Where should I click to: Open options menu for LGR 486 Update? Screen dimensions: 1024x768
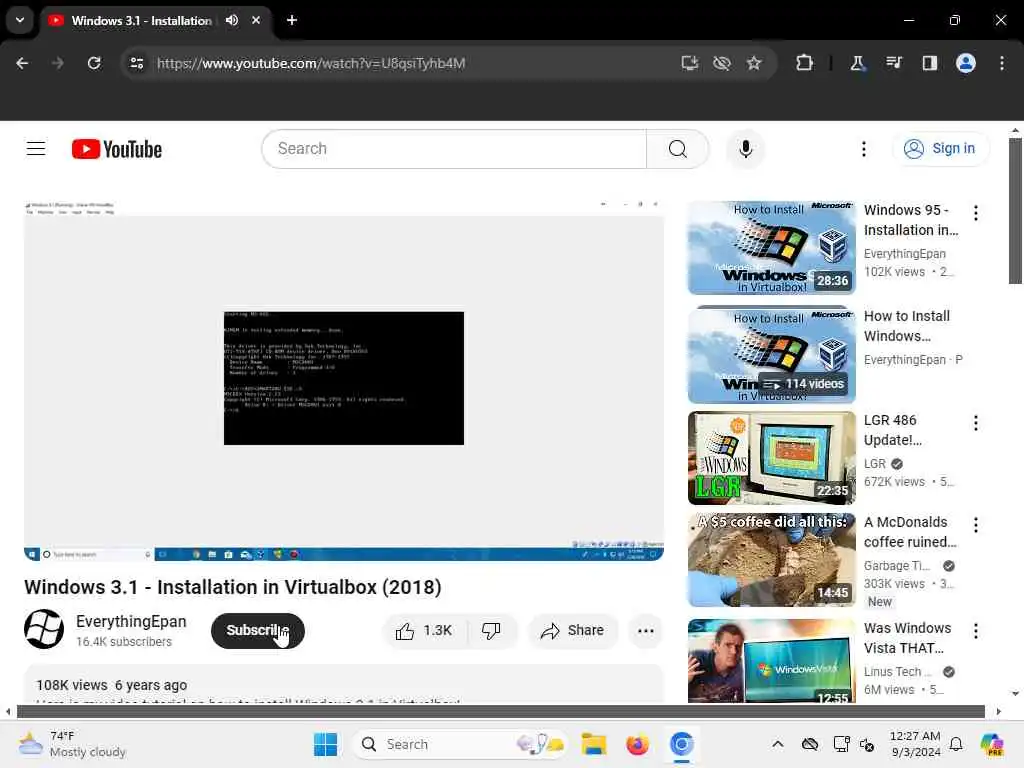click(976, 423)
